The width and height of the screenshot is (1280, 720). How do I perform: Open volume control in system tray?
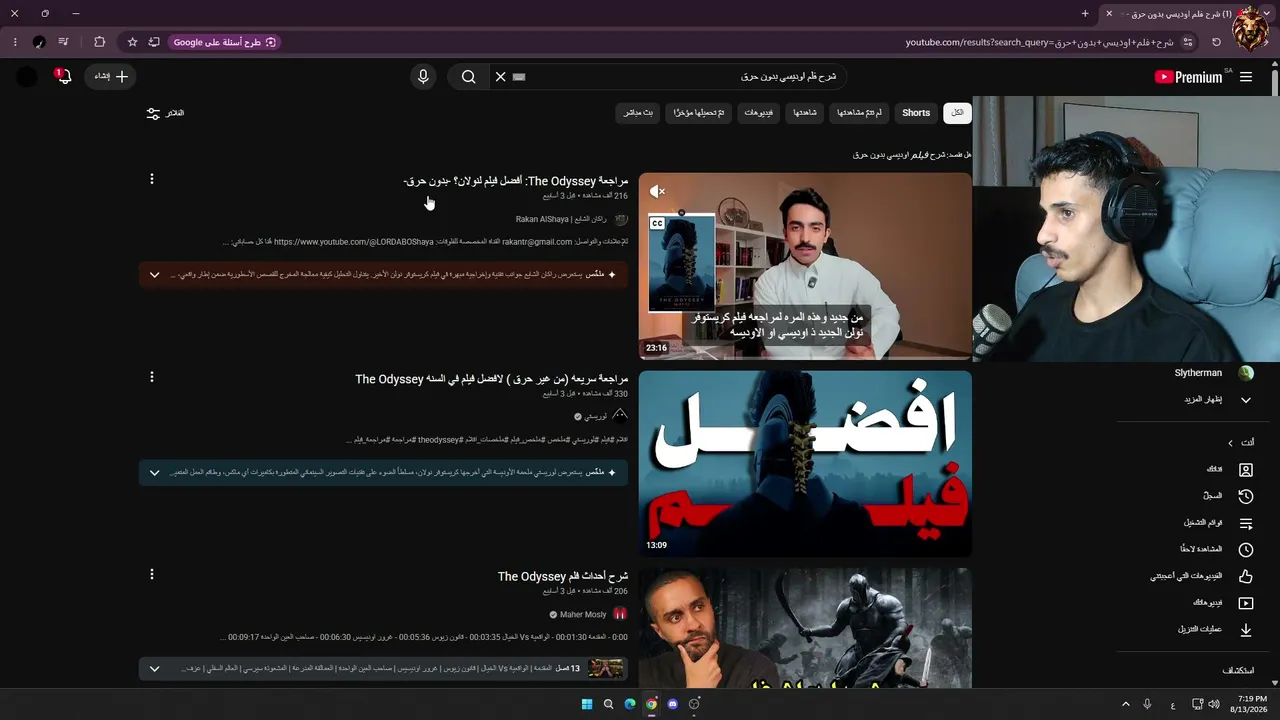pos(1214,704)
